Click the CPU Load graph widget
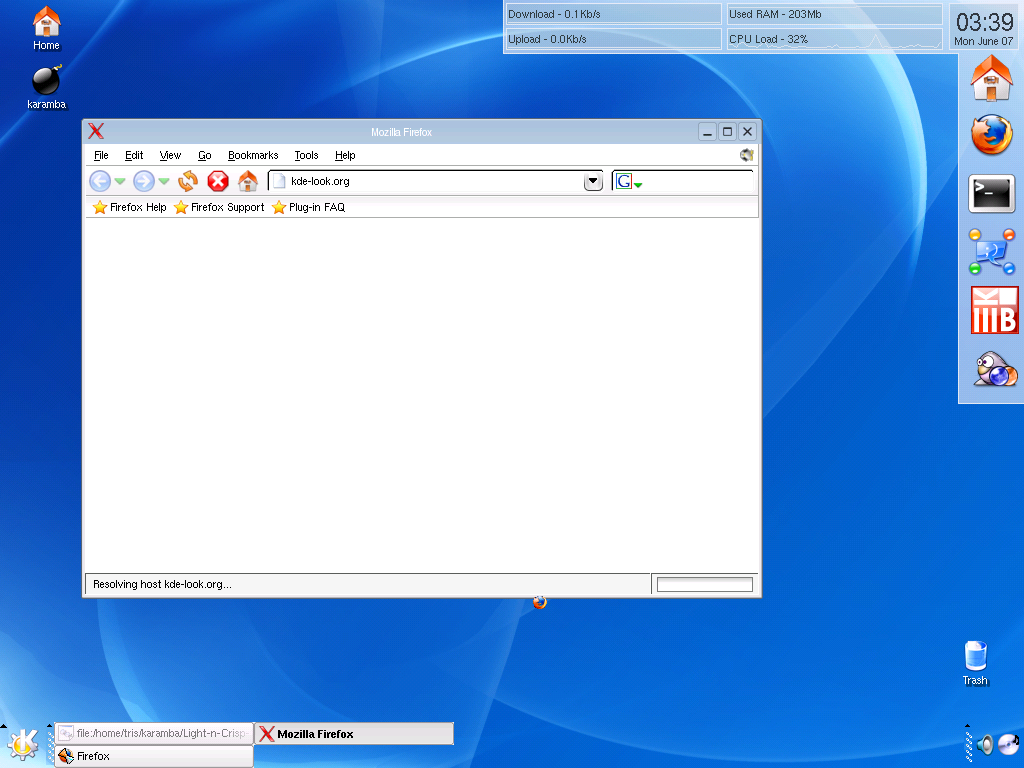1024x768 pixels. click(835, 39)
